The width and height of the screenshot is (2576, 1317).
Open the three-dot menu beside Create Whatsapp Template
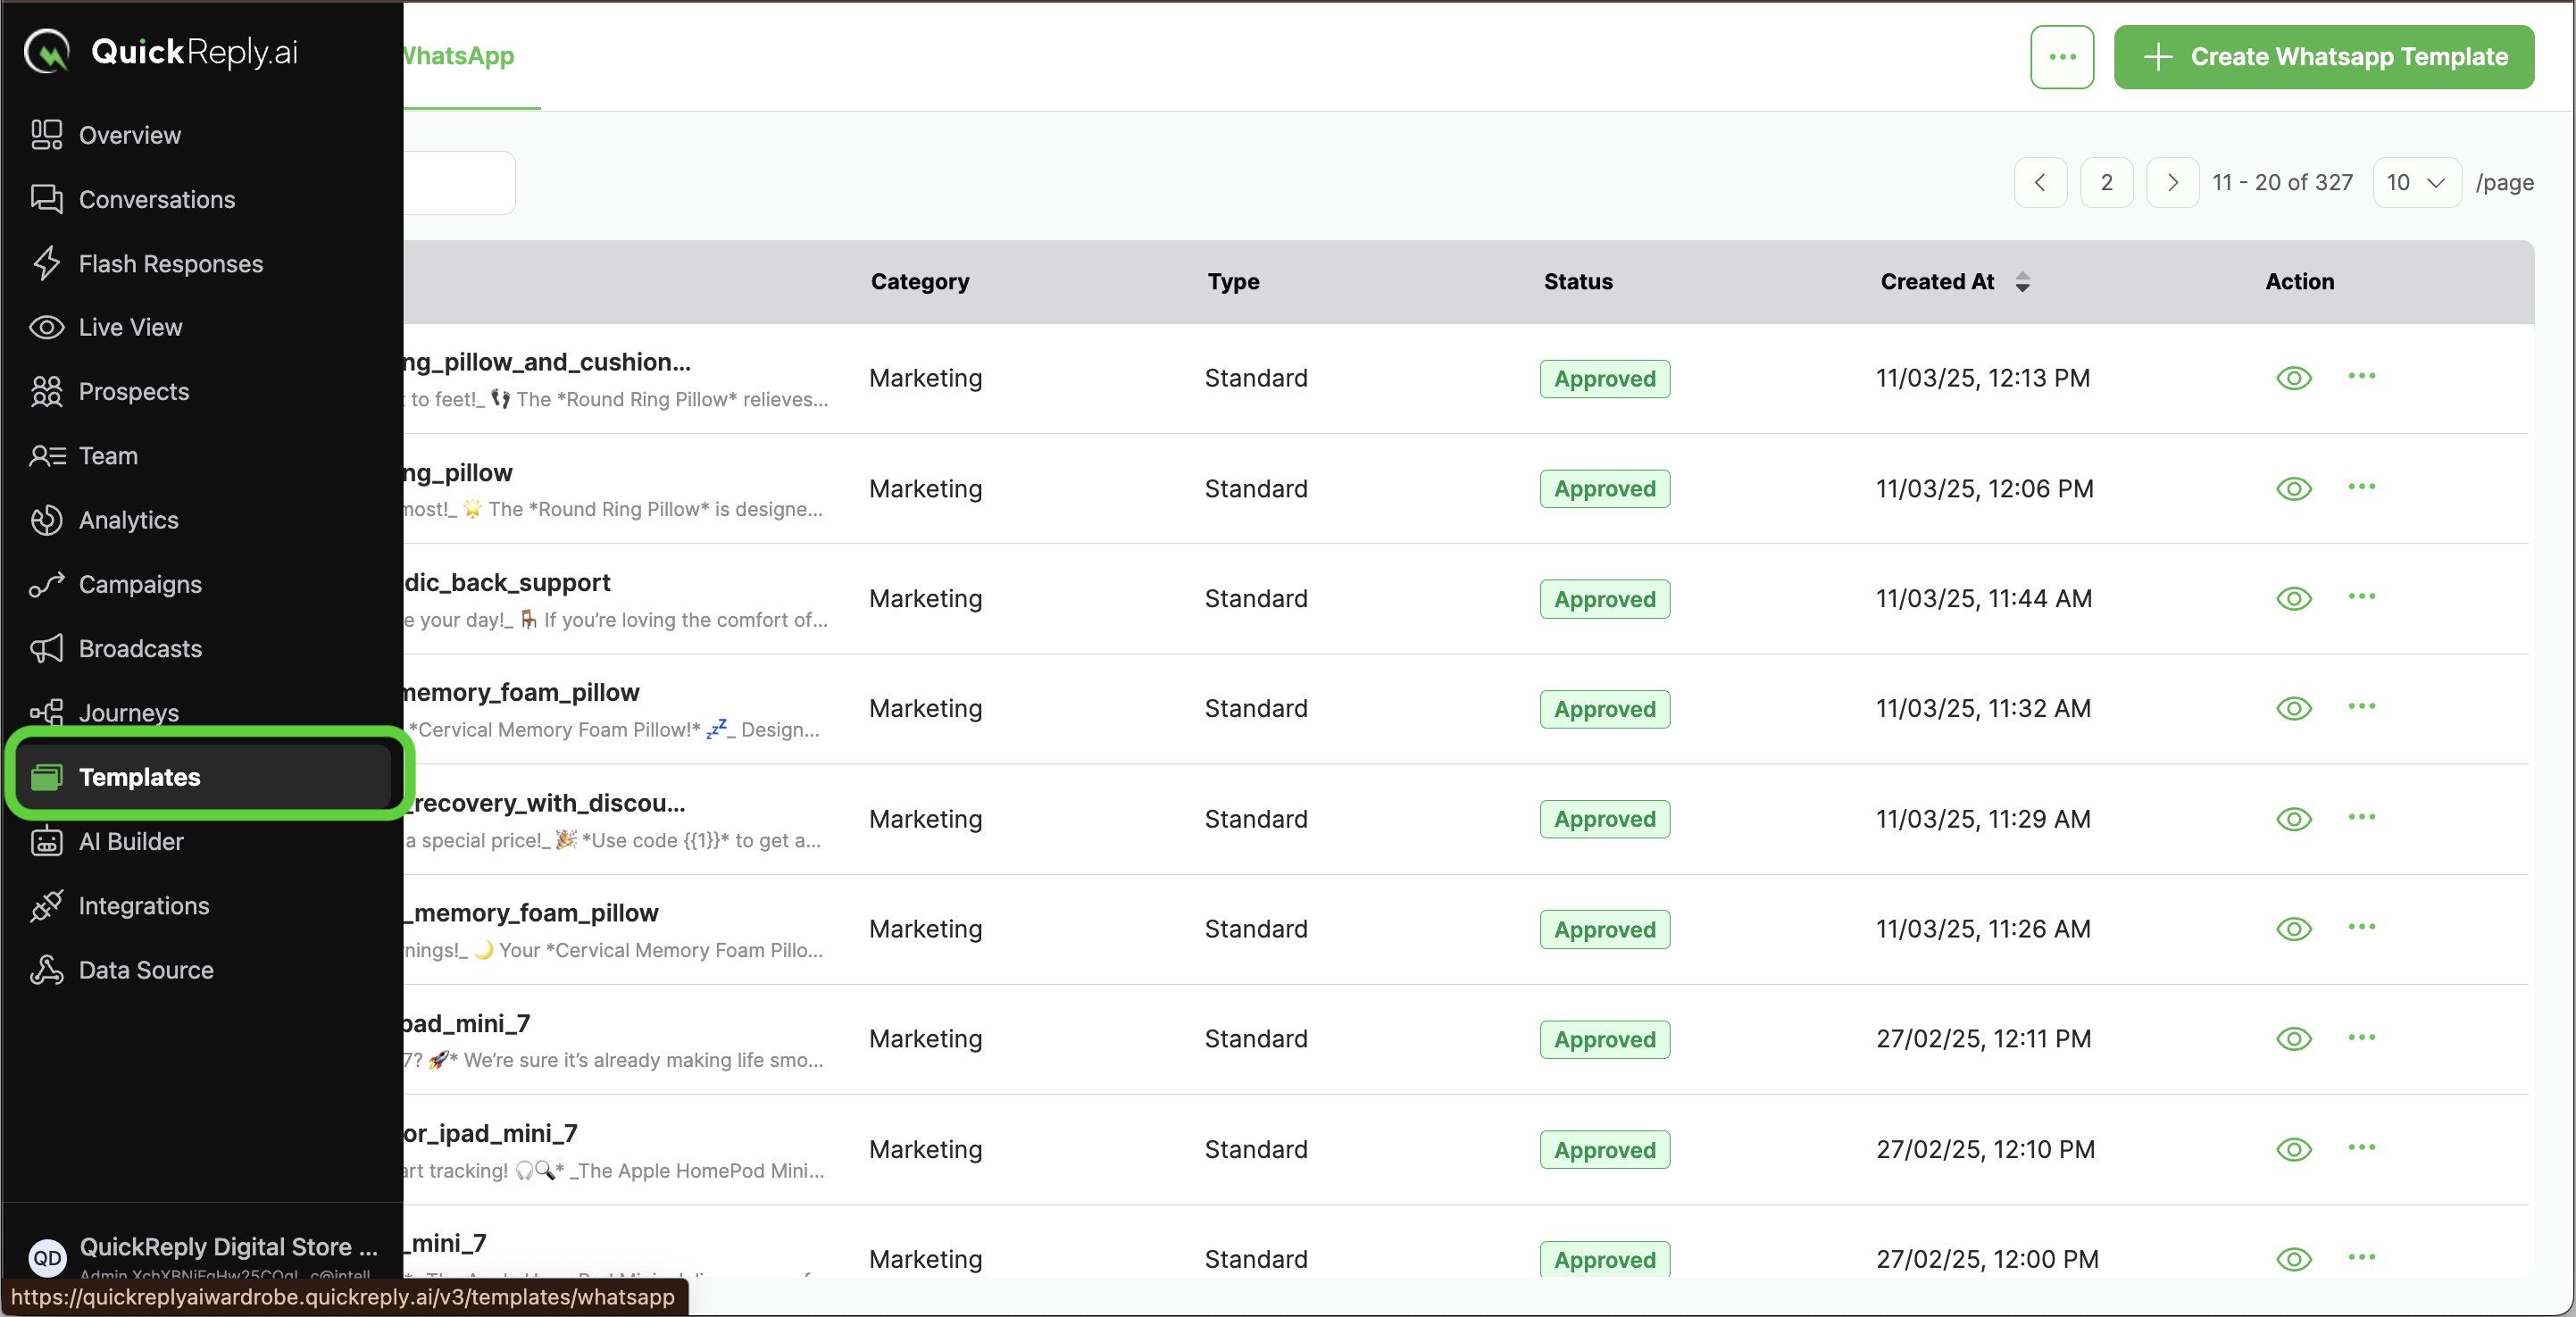coord(2061,57)
